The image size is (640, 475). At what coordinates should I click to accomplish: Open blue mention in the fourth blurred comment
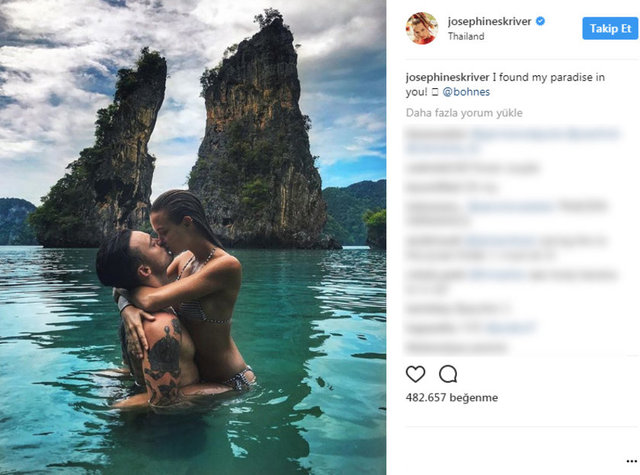tap(511, 206)
